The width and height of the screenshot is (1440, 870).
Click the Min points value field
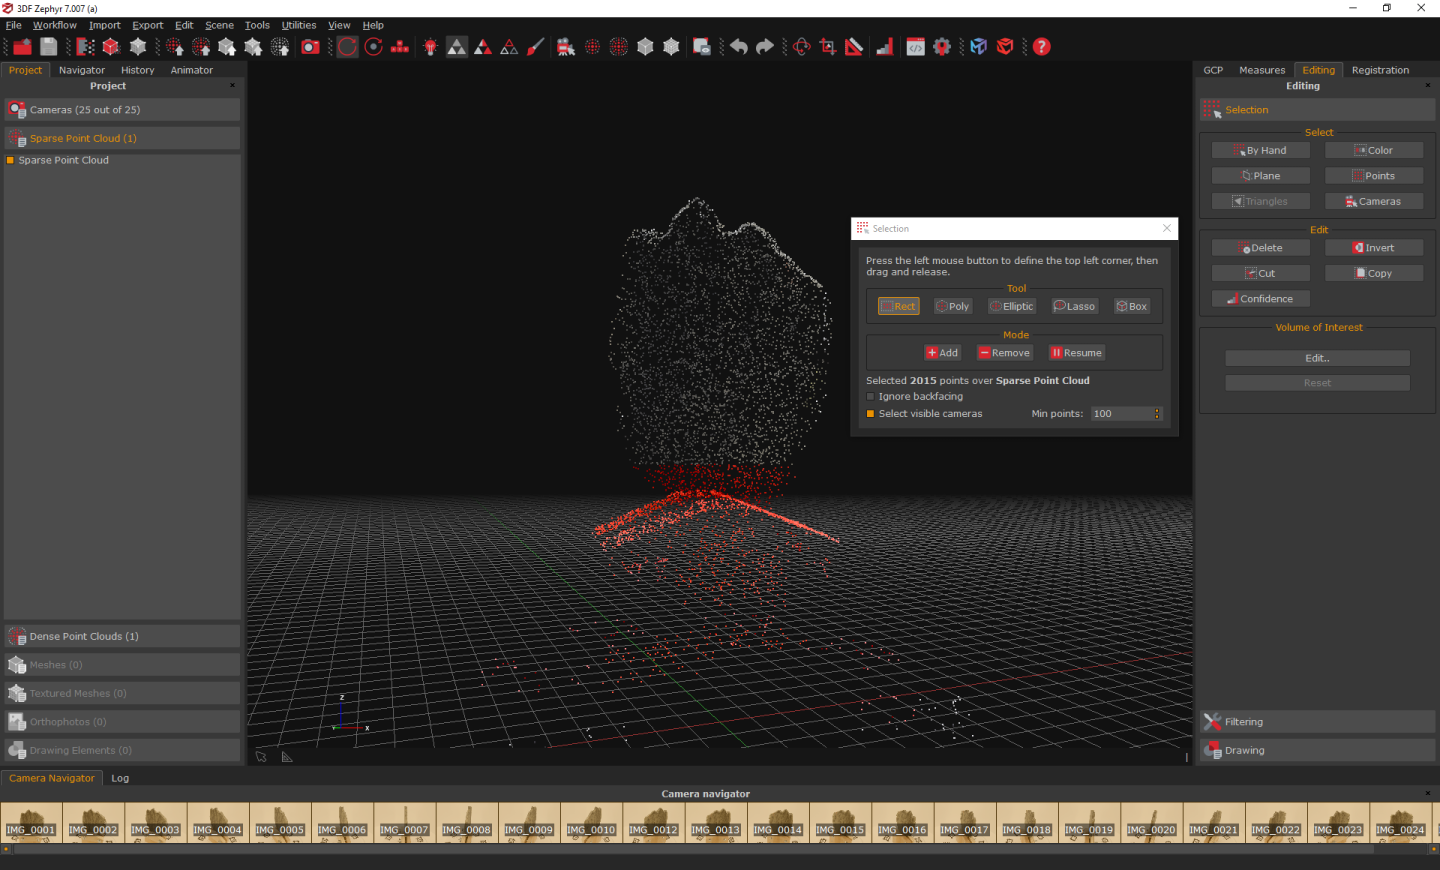pyautogui.click(x=1121, y=414)
